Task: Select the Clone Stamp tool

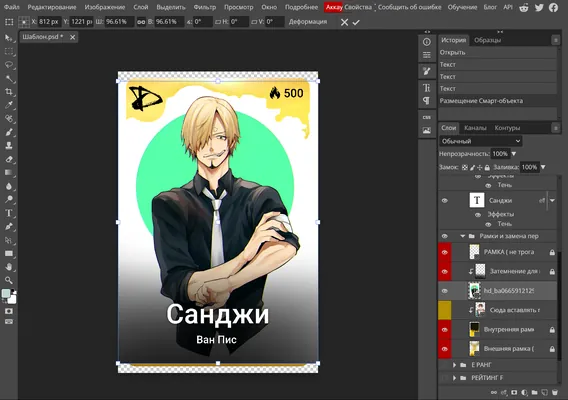Action: point(9,146)
